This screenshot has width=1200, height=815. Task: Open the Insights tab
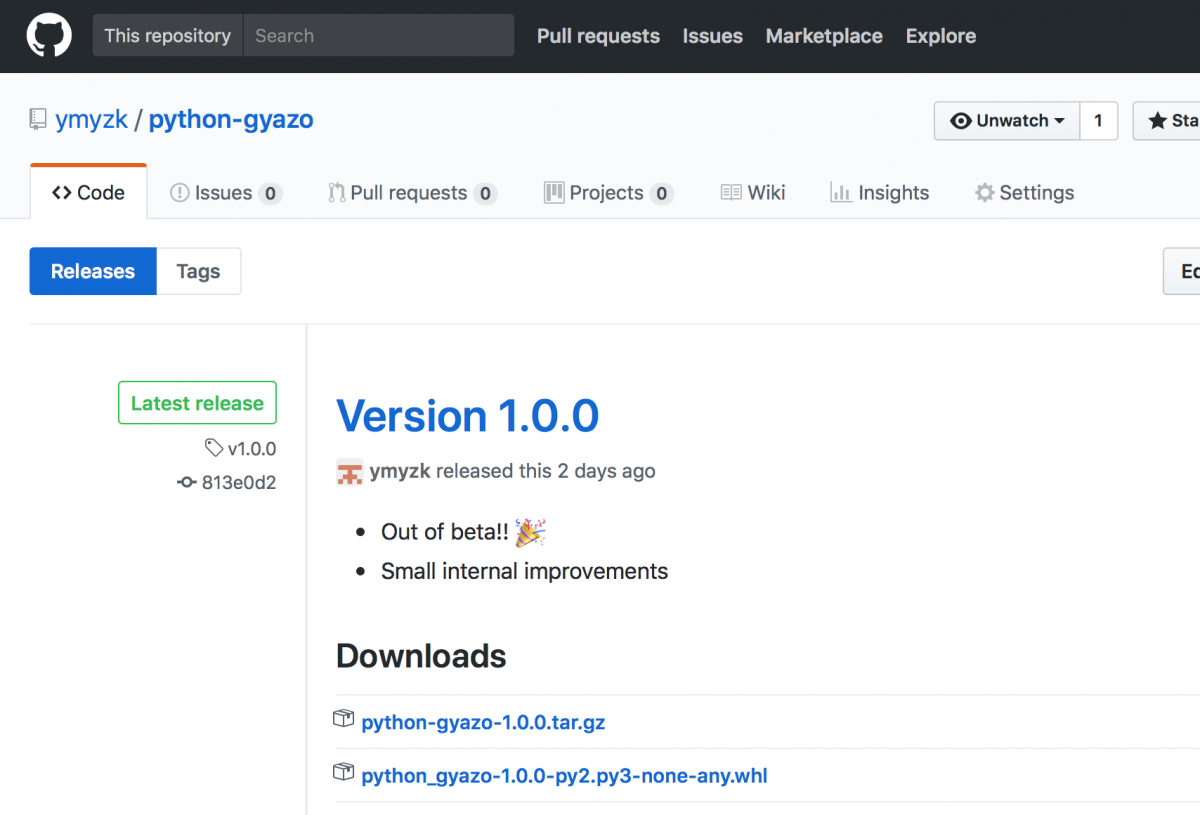[x=892, y=192]
